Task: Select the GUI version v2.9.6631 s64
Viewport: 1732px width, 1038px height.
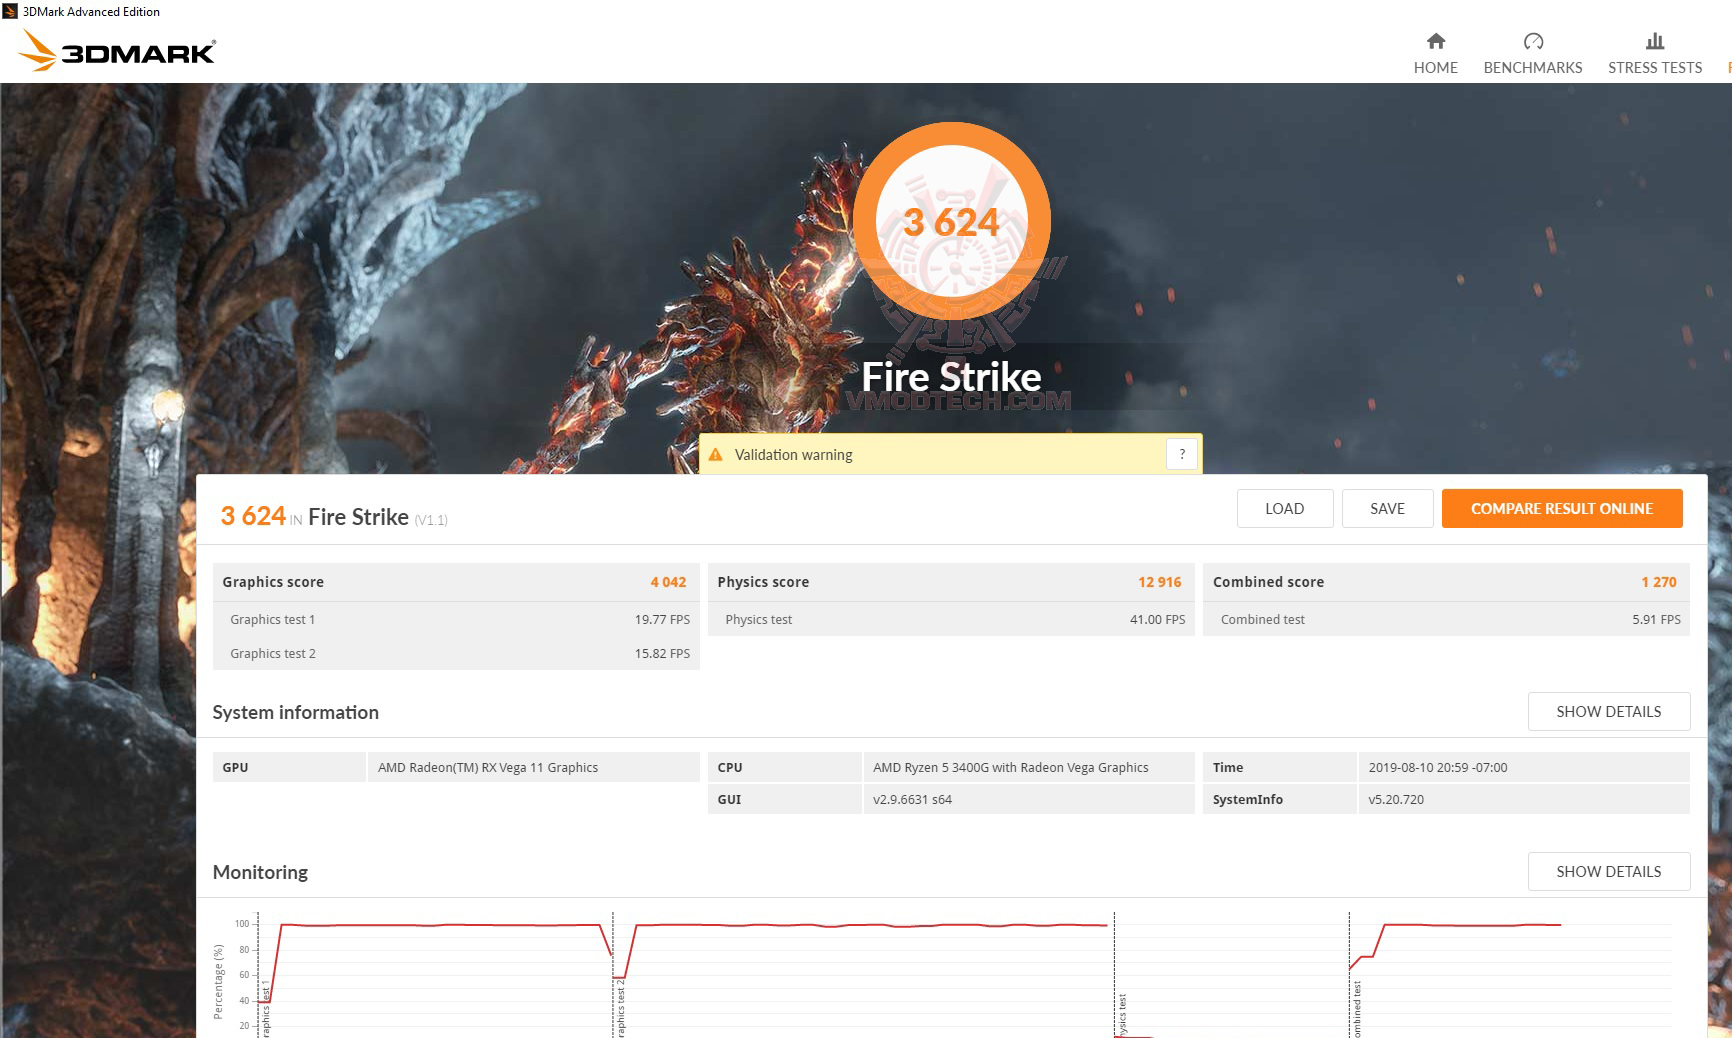Action: 912,800
